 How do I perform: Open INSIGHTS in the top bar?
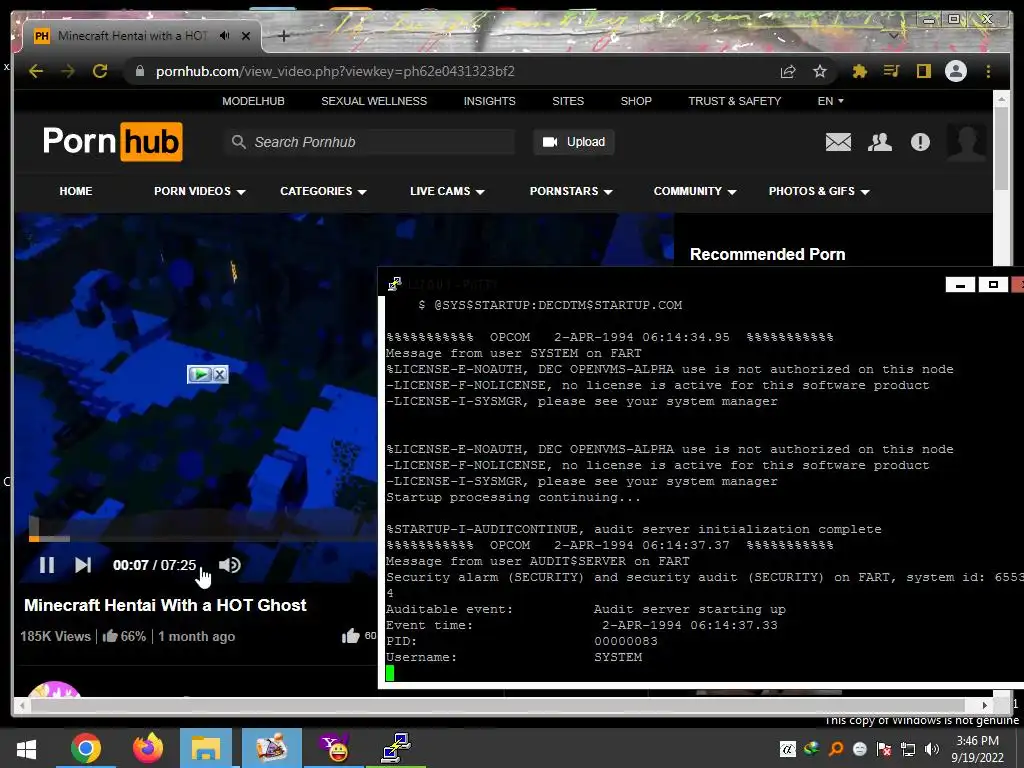490,101
